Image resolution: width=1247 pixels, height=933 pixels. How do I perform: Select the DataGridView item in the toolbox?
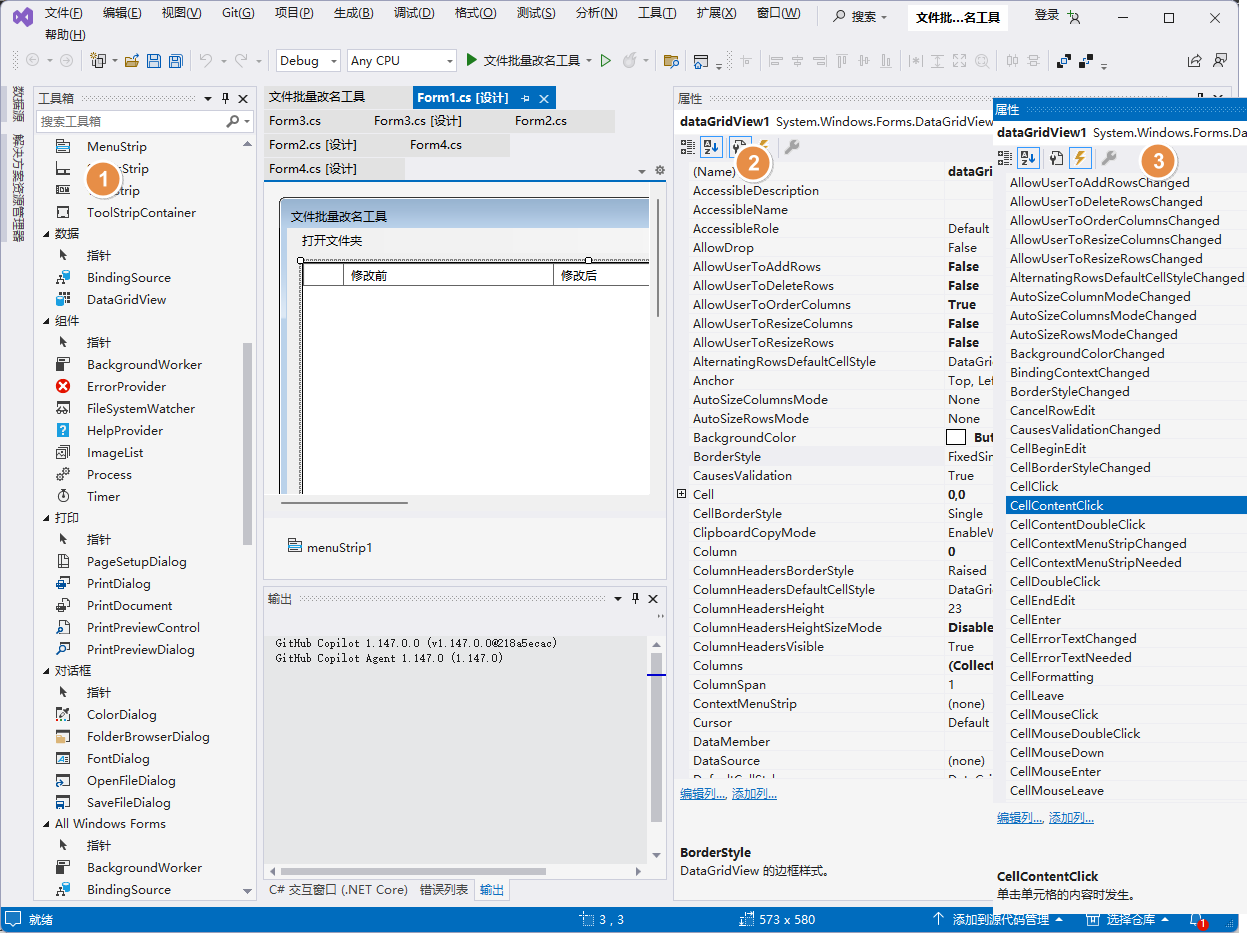[x=127, y=300]
